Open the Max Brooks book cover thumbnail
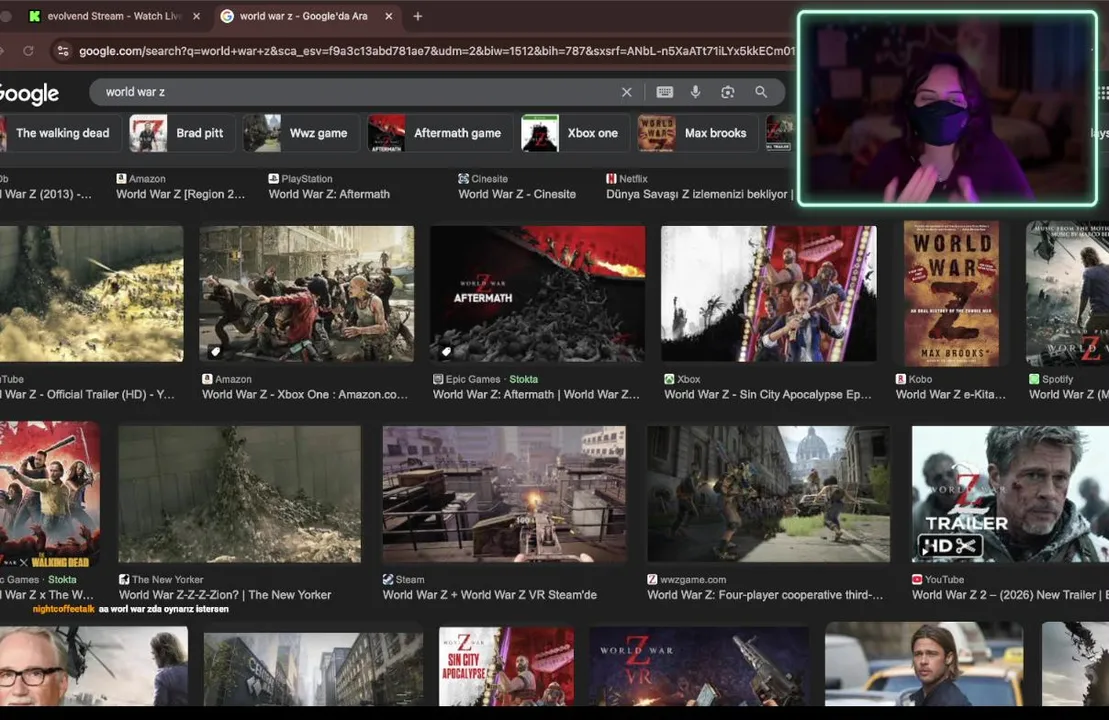This screenshot has height=720, width=1109. point(951,294)
